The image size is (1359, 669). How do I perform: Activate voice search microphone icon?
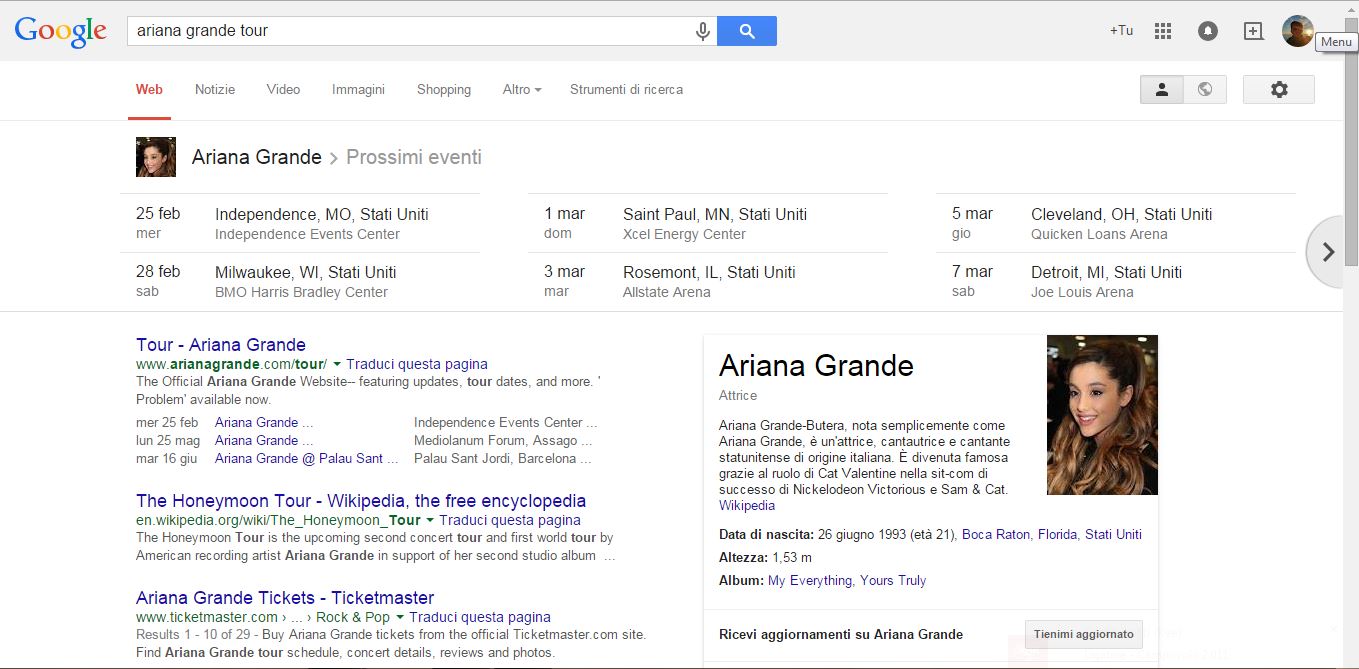coord(703,31)
